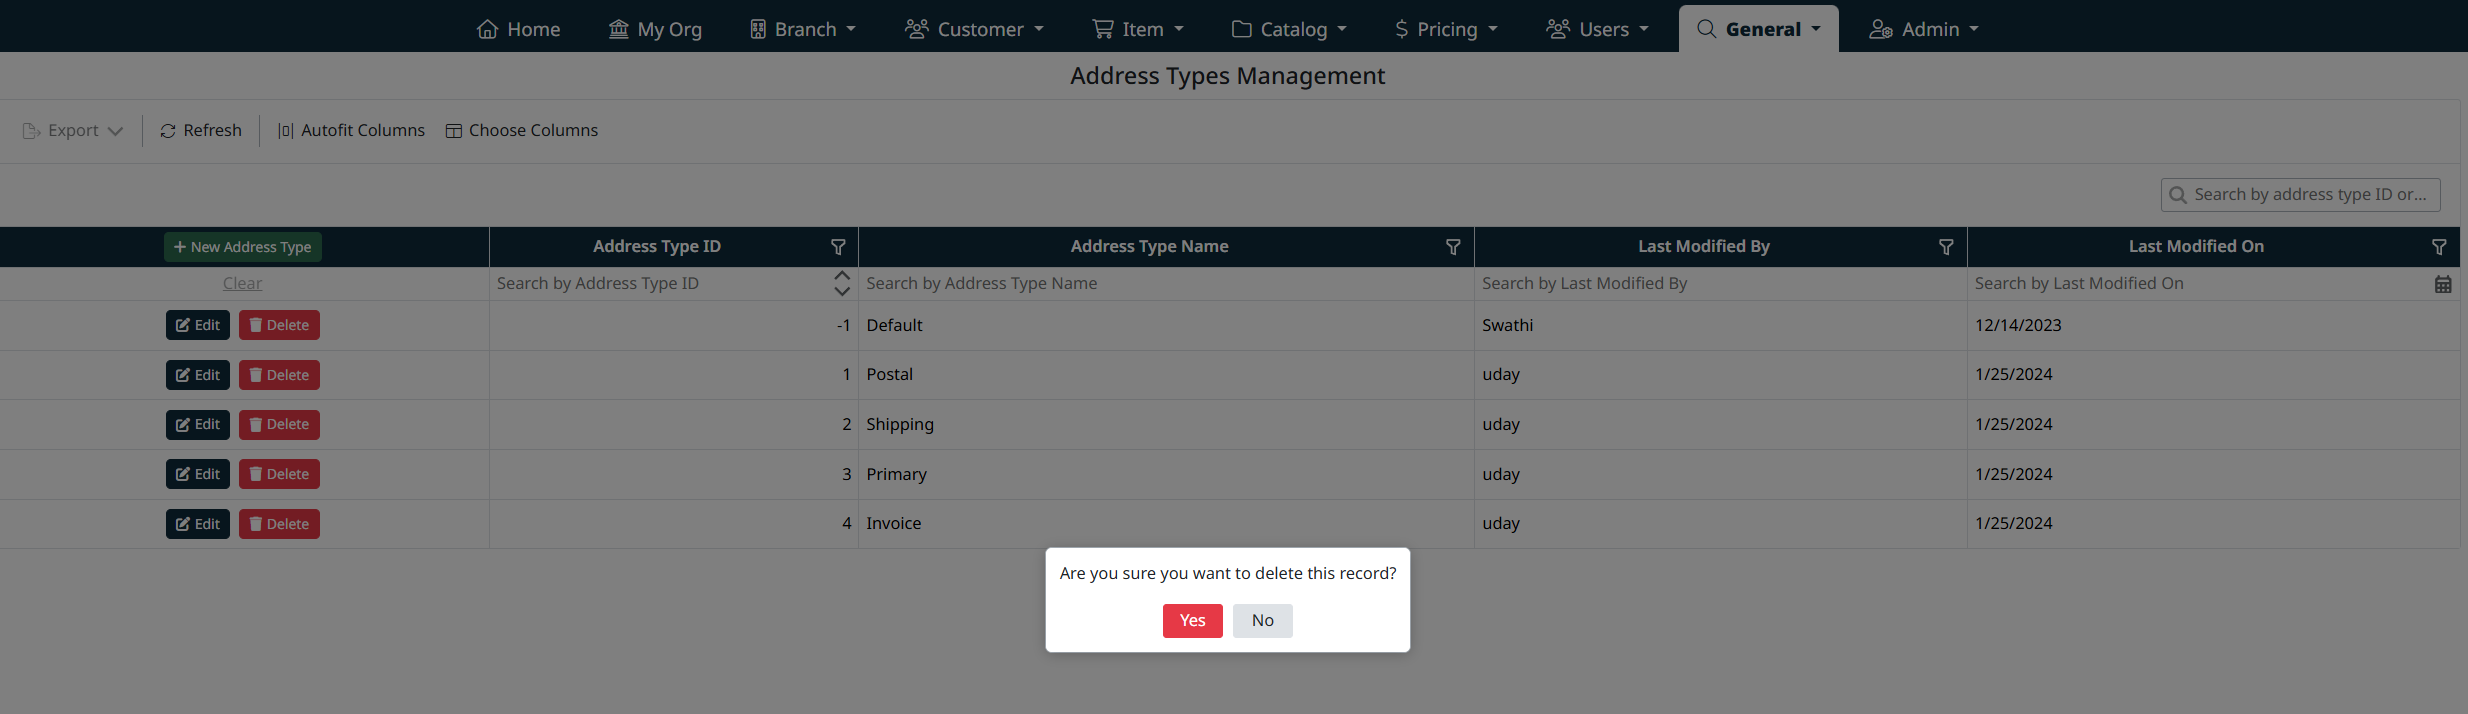Increment the Address Type ID search value
This screenshot has width=2468, height=714.
pyautogui.click(x=842, y=276)
